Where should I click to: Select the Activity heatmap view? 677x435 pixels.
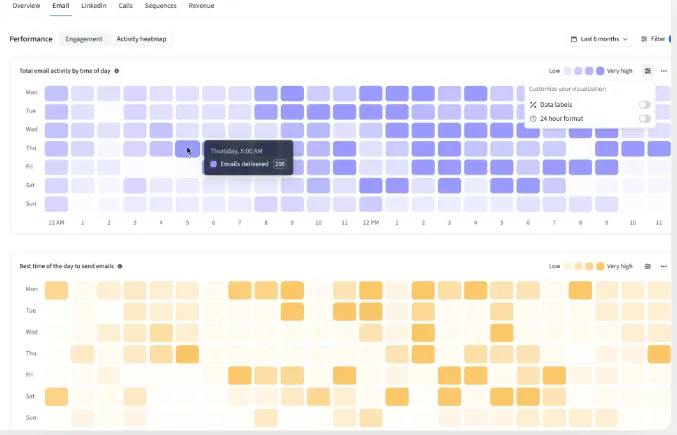point(141,39)
